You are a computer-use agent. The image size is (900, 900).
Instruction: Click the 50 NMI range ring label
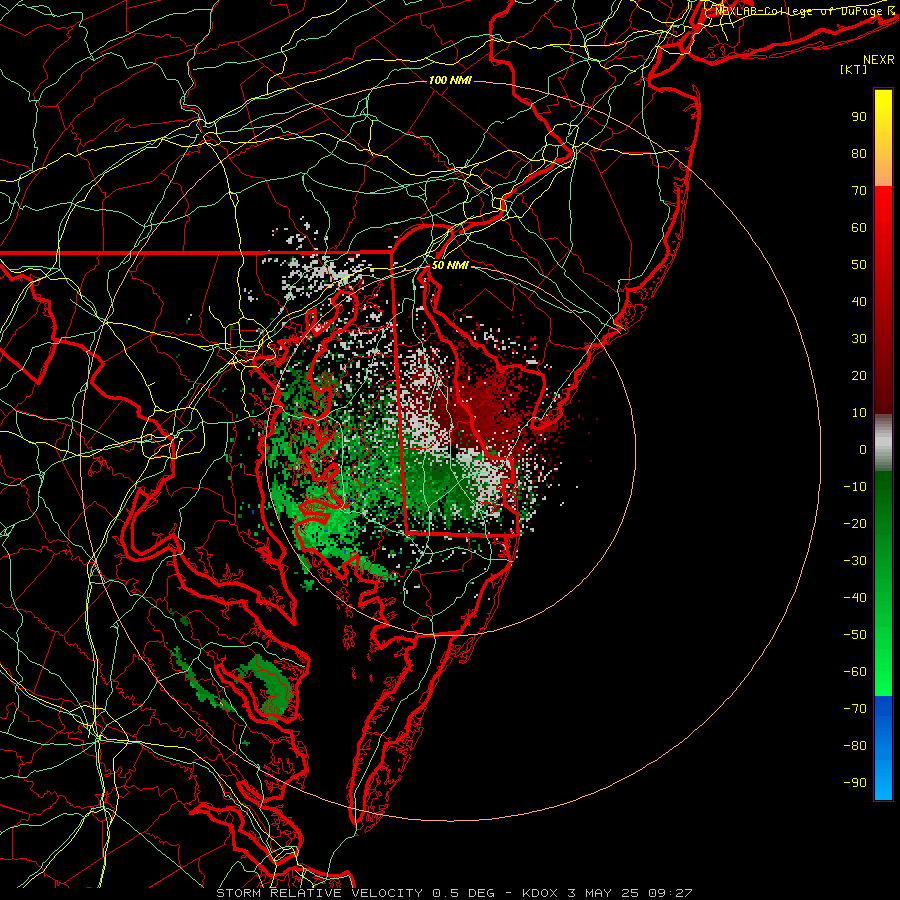pyautogui.click(x=450, y=265)
